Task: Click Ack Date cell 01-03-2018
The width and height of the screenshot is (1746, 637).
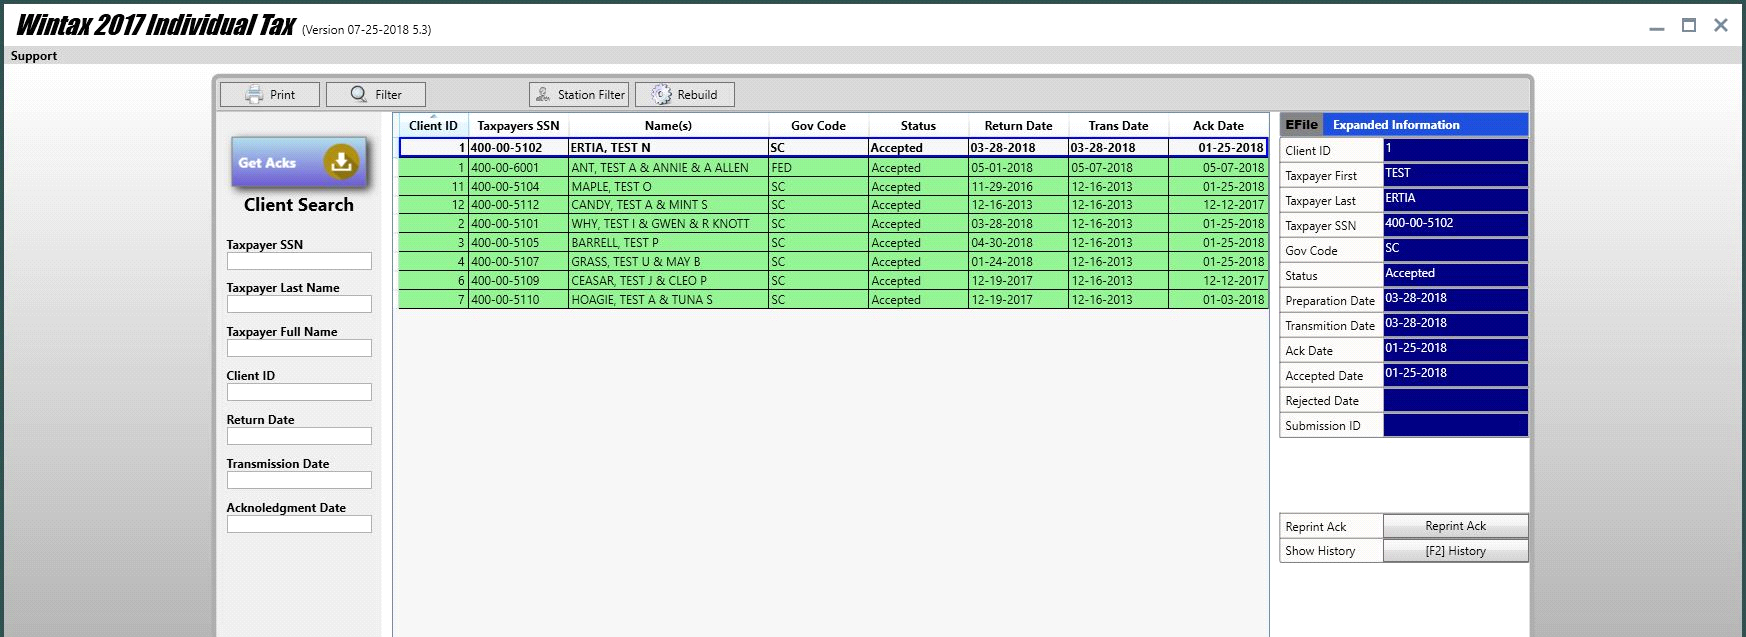Action: coord(1218,300)
